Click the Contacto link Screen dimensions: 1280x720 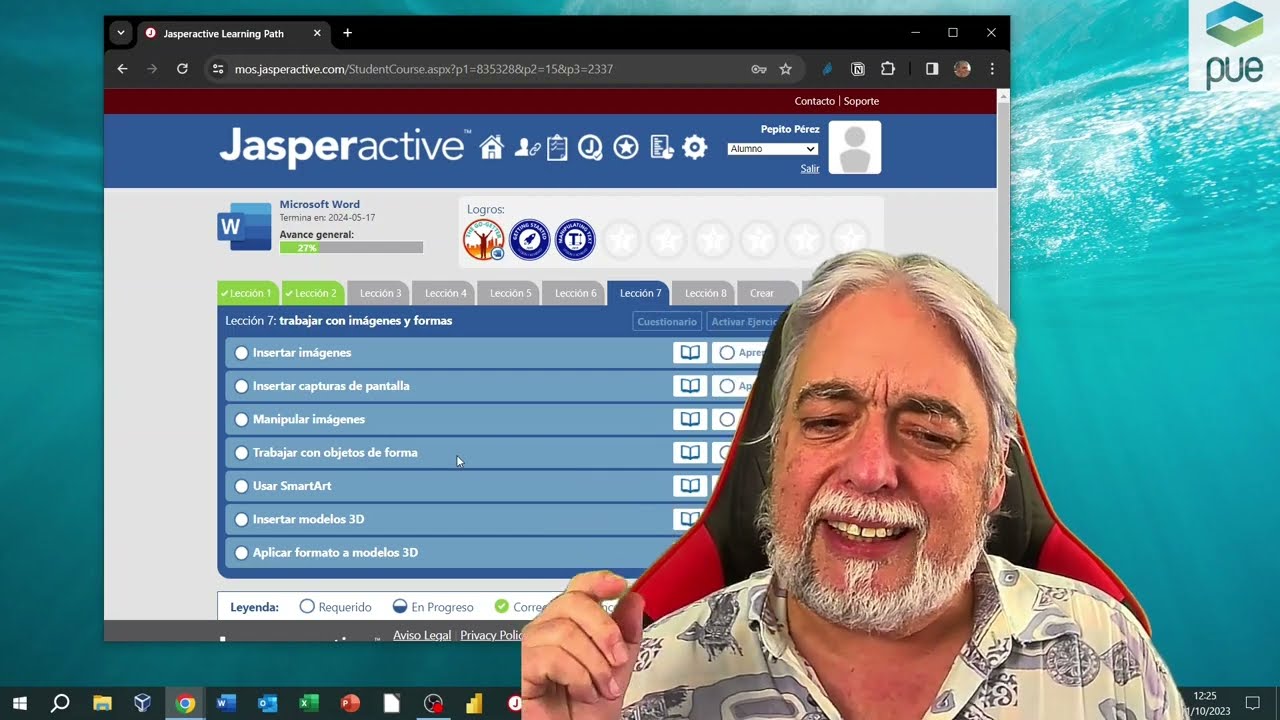click(814, 101)
